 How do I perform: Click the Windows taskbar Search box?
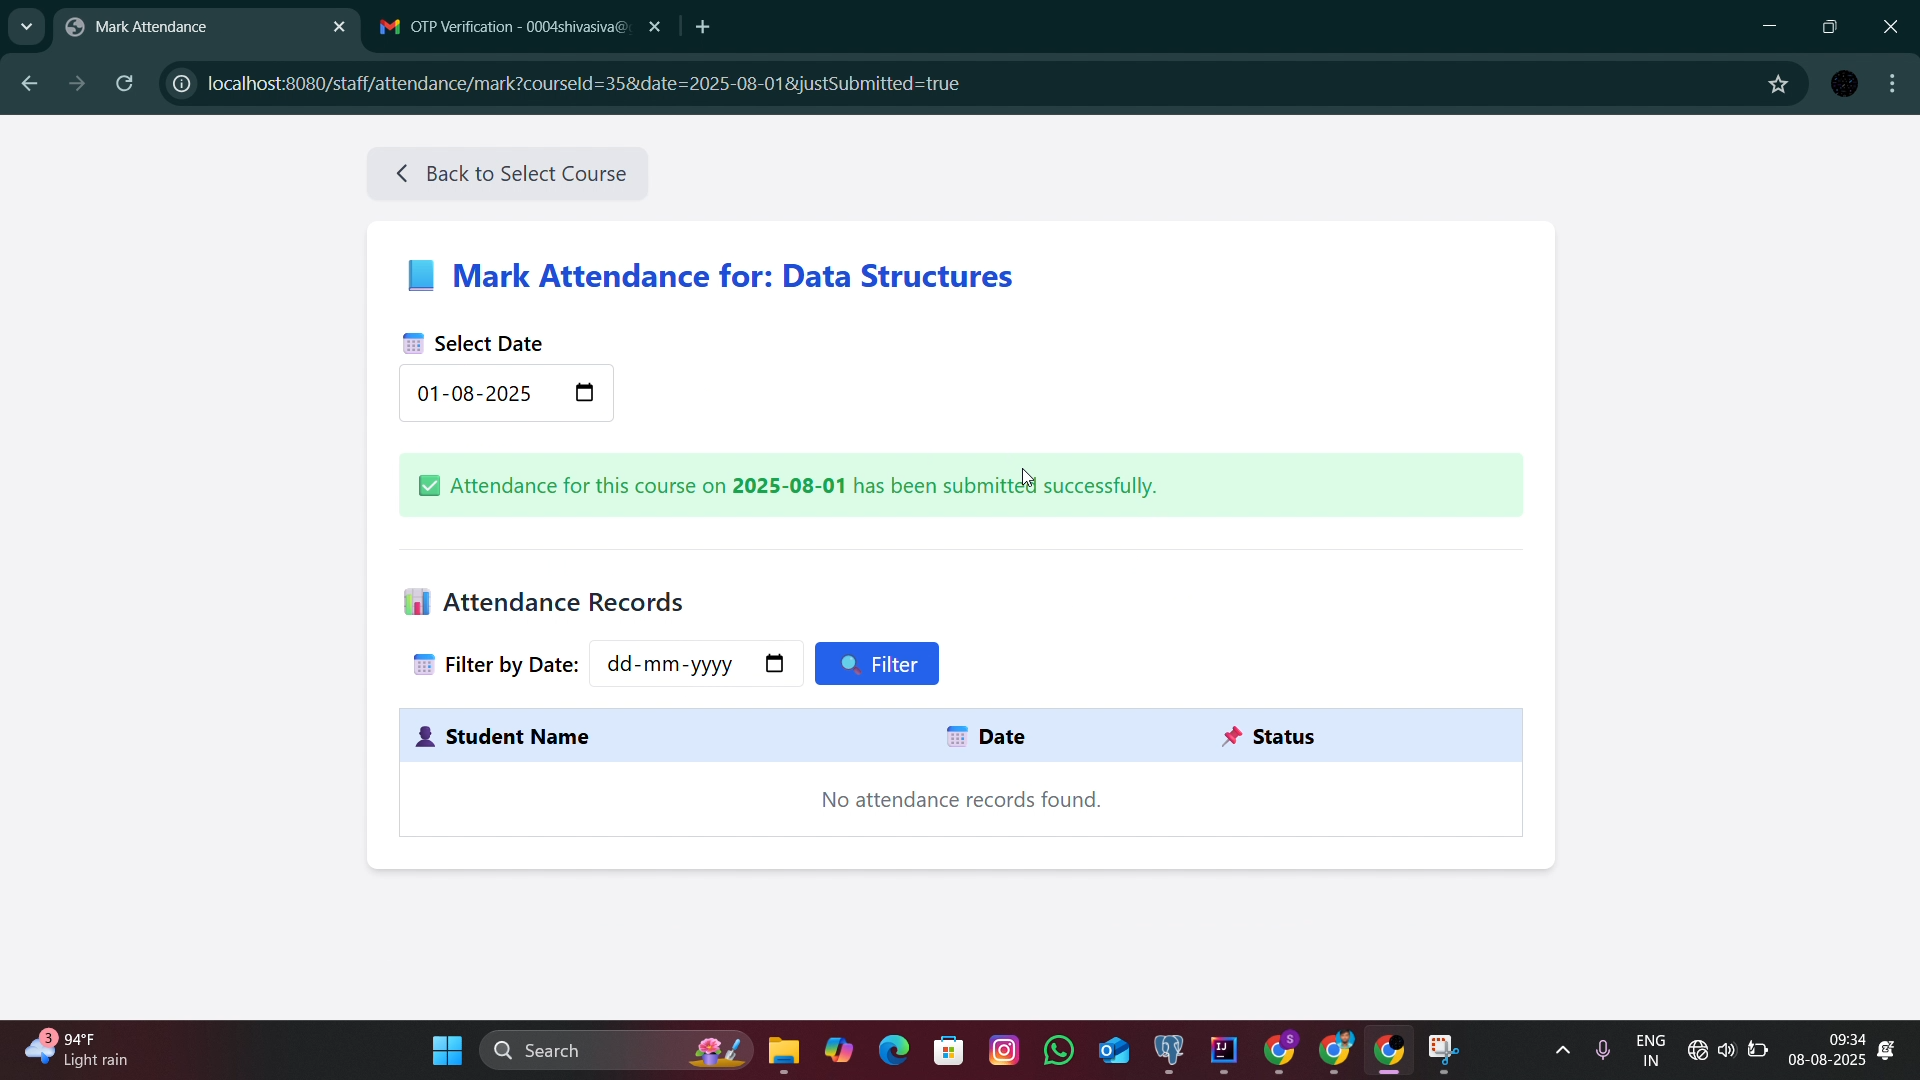coord(617,1051)
